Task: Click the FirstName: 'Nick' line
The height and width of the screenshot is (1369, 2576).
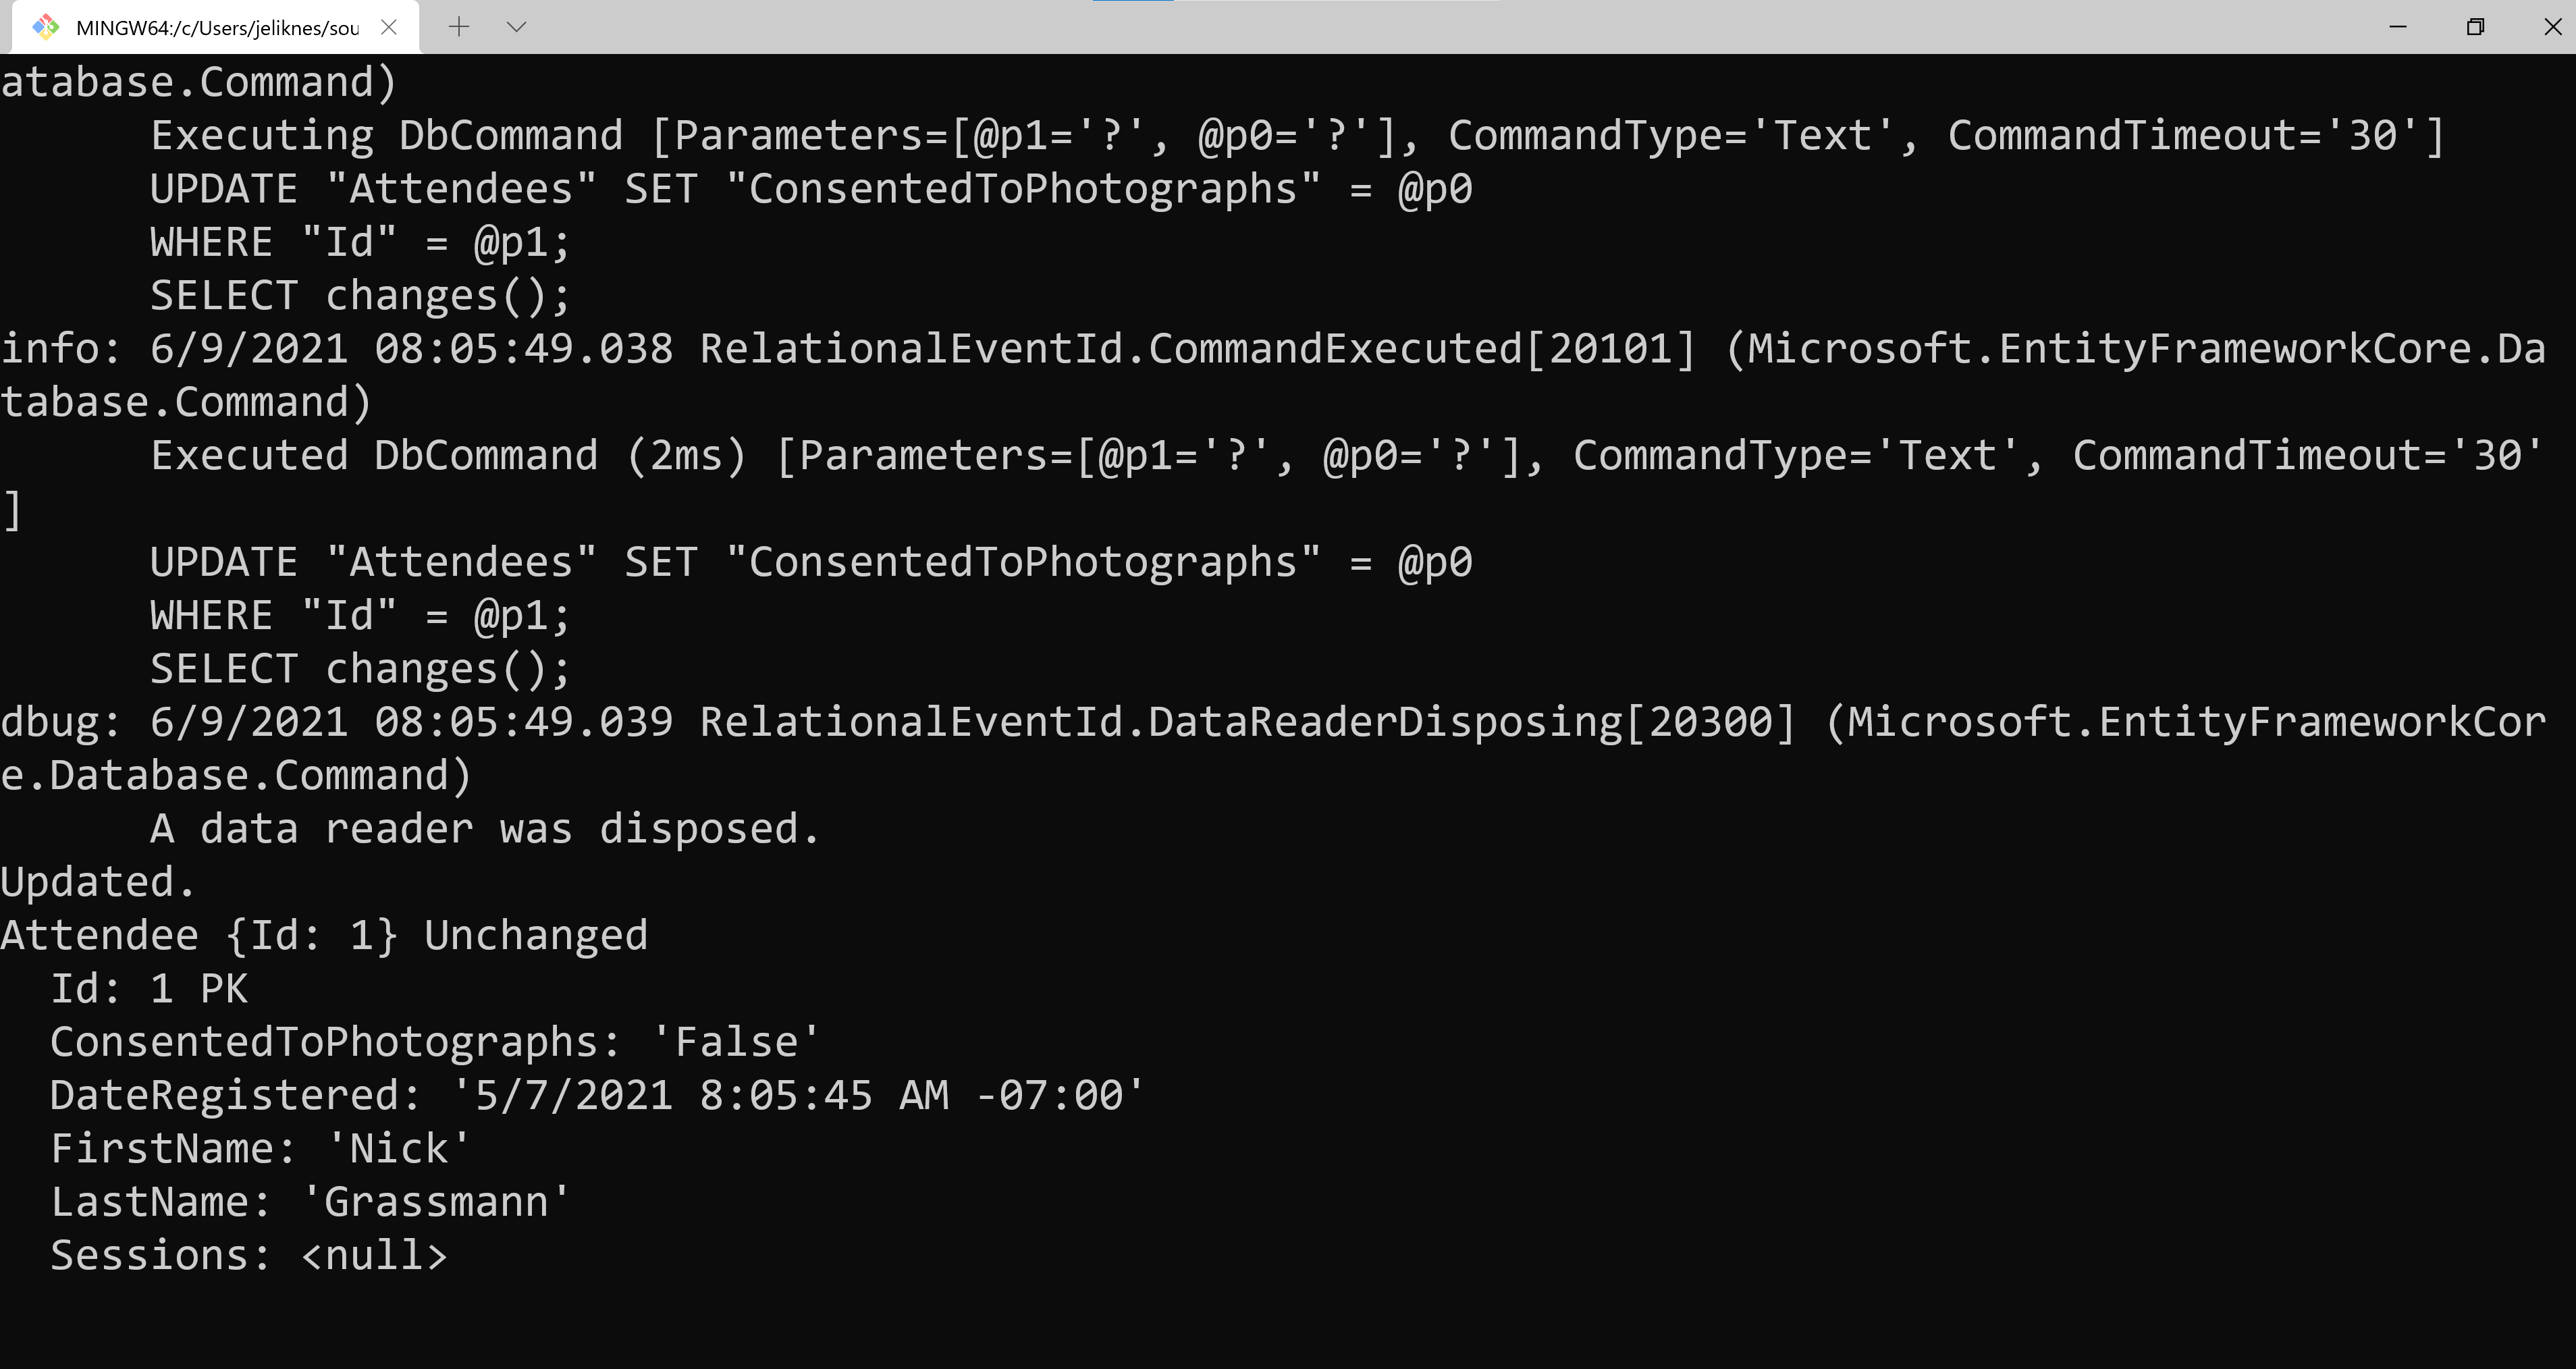Action: coord(260,1149)
